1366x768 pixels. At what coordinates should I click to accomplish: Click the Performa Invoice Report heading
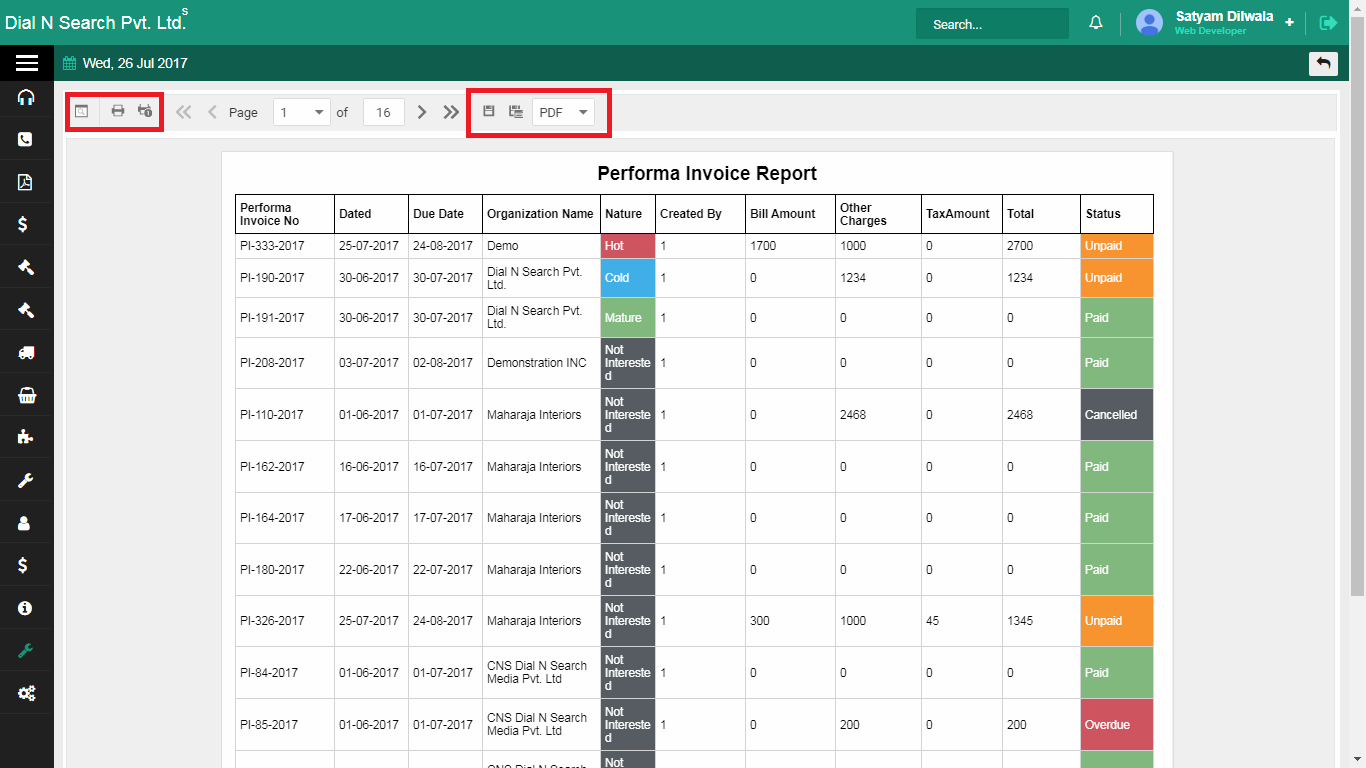tap(707, 173)
